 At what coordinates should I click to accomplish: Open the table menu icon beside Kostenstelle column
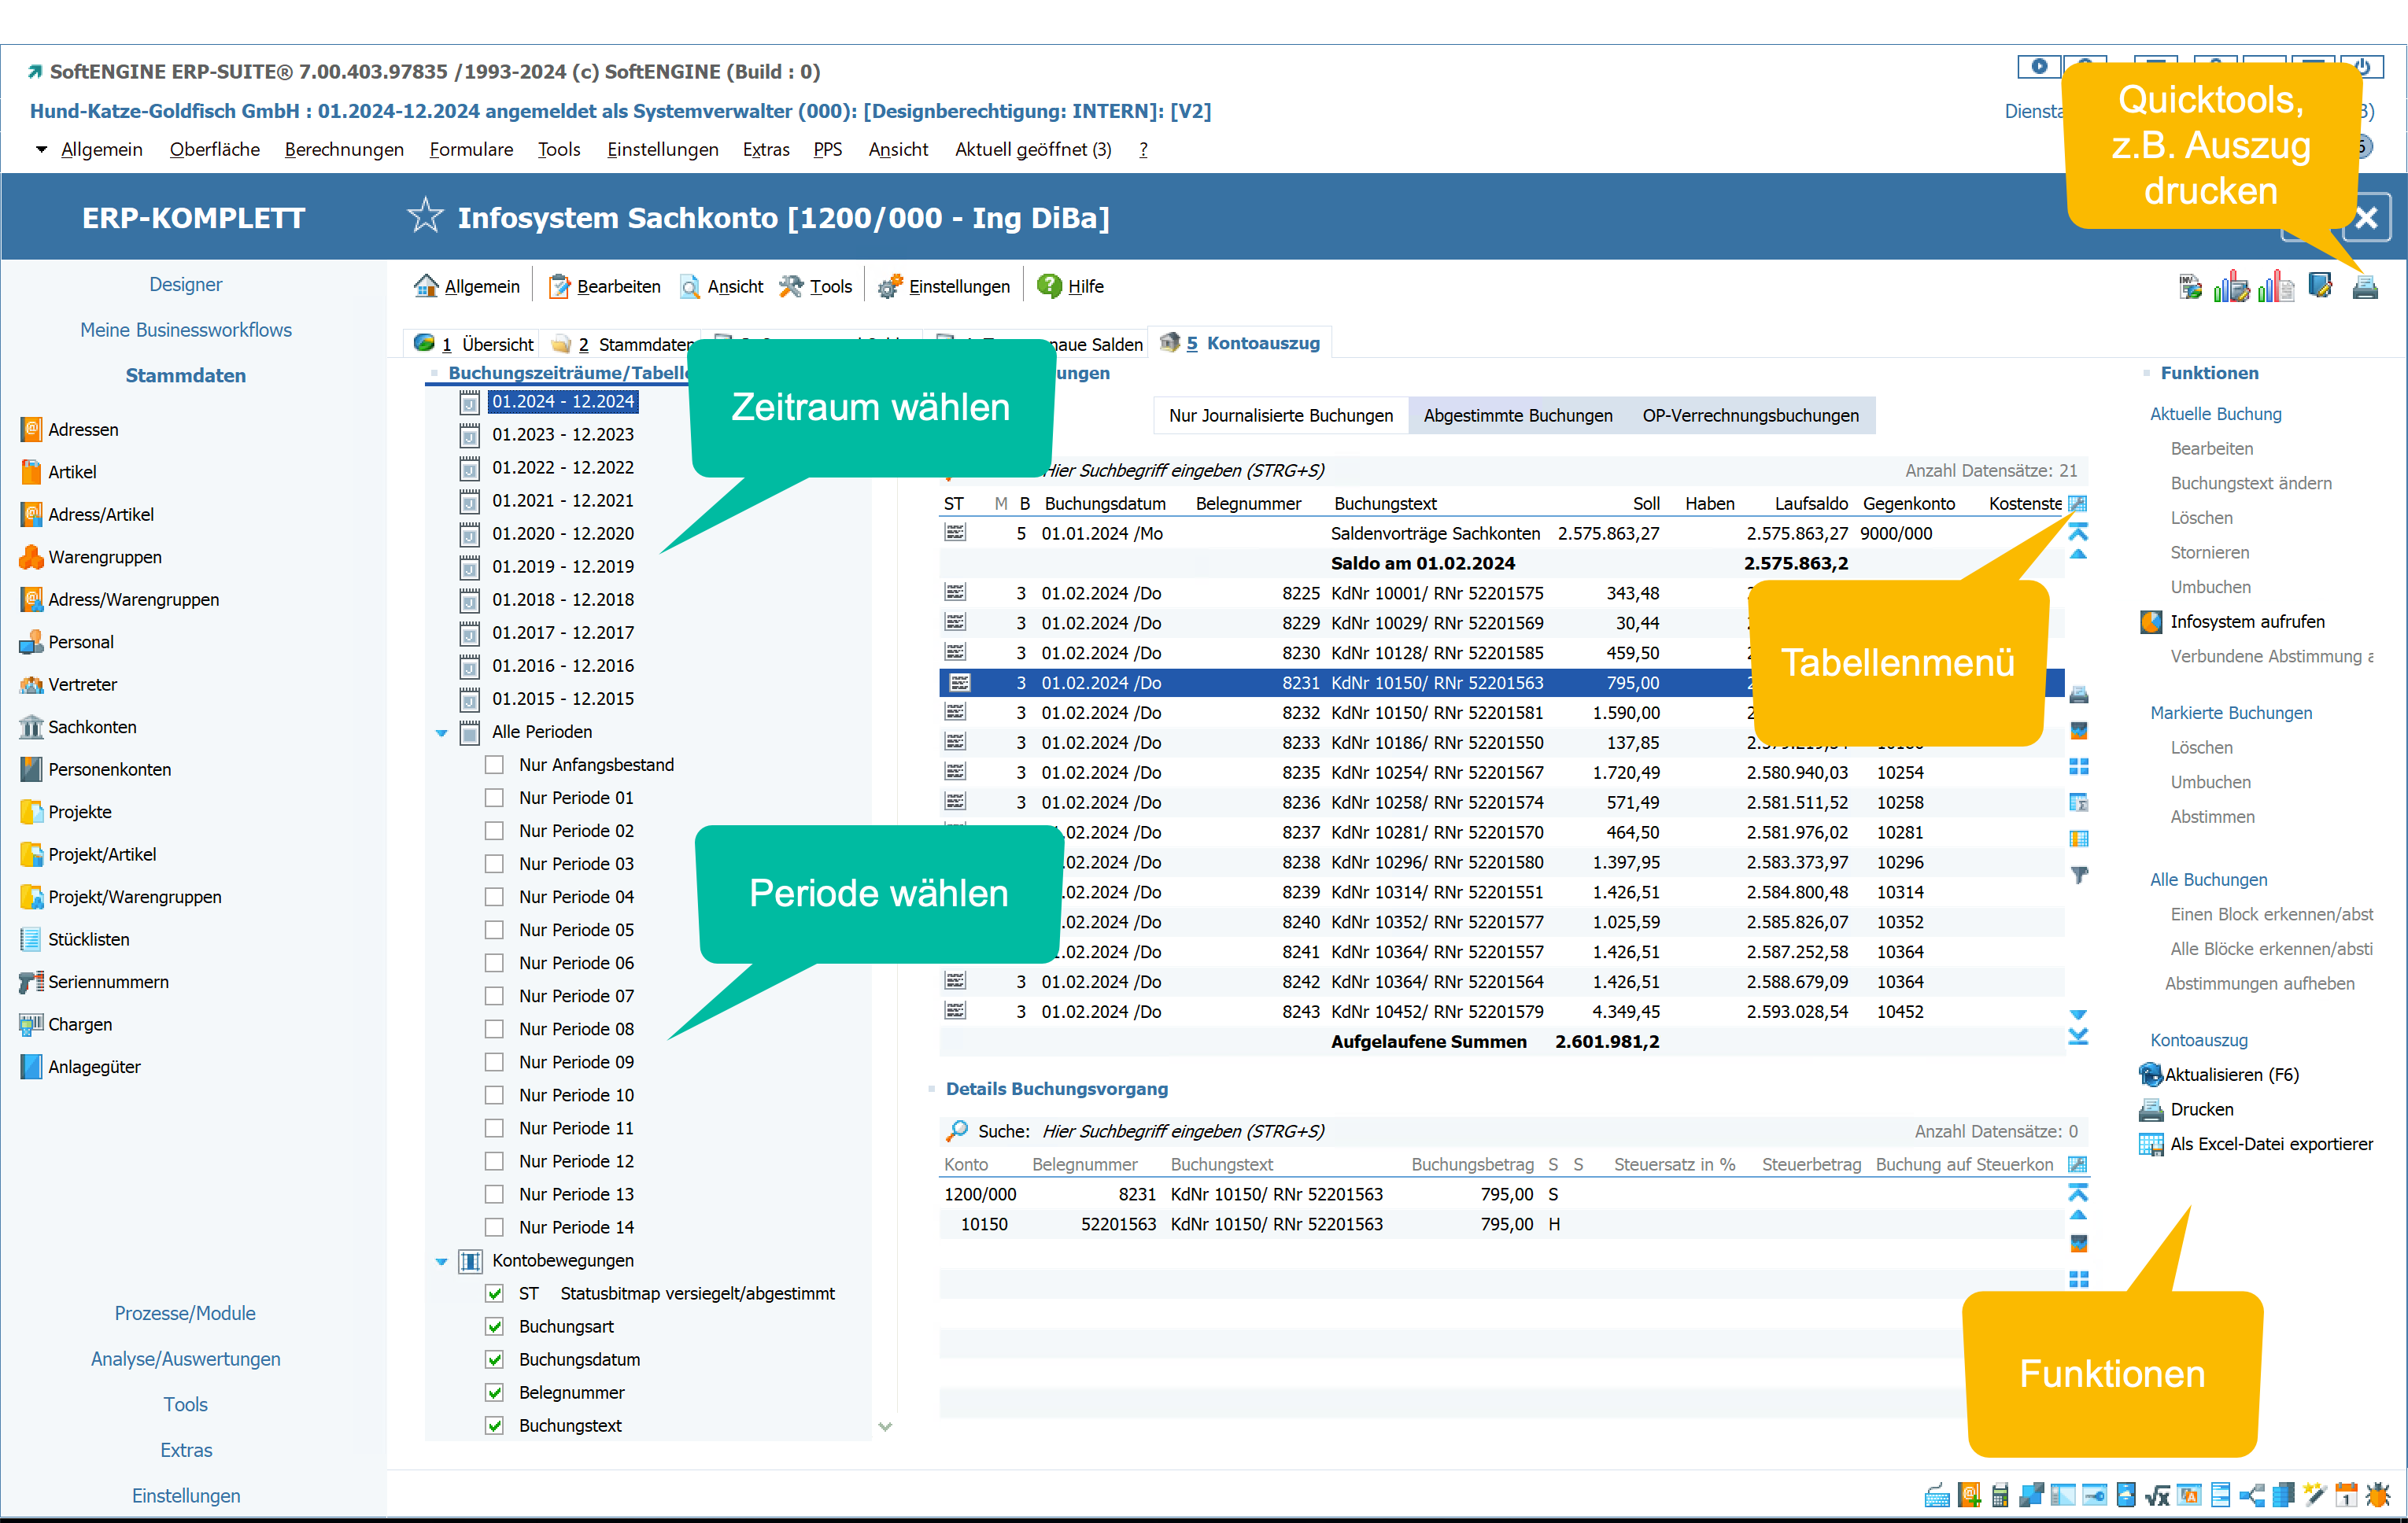click(x=2077, y=503)
